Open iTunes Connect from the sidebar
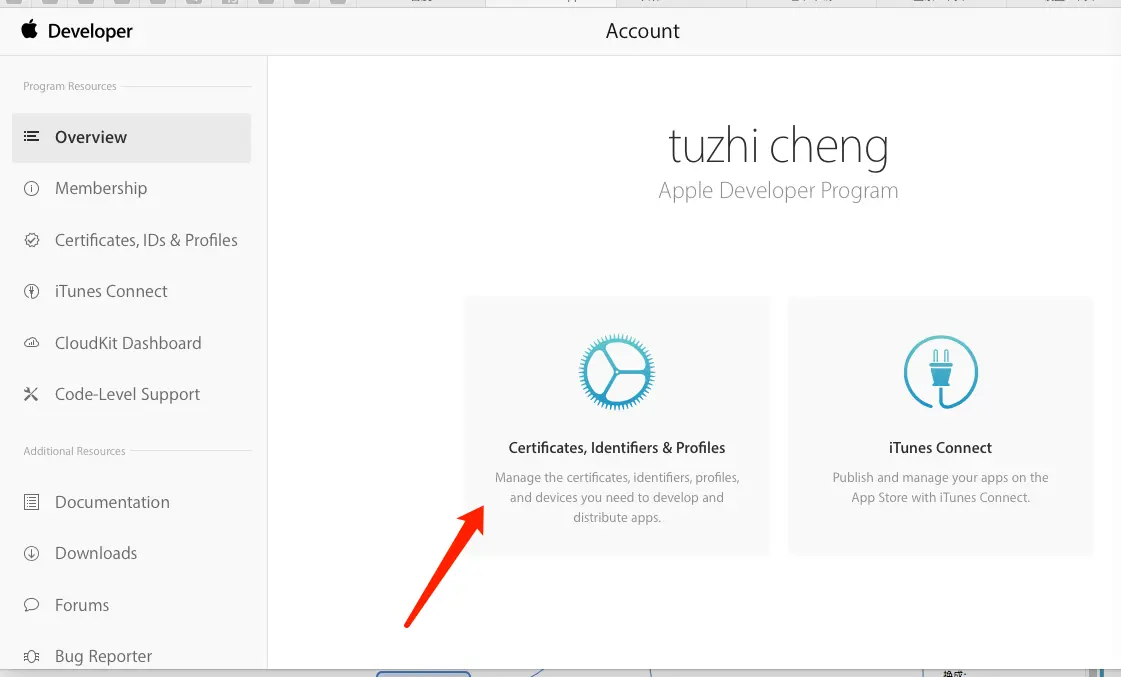This screenshot has height=677, width=1121. [111, 291]
